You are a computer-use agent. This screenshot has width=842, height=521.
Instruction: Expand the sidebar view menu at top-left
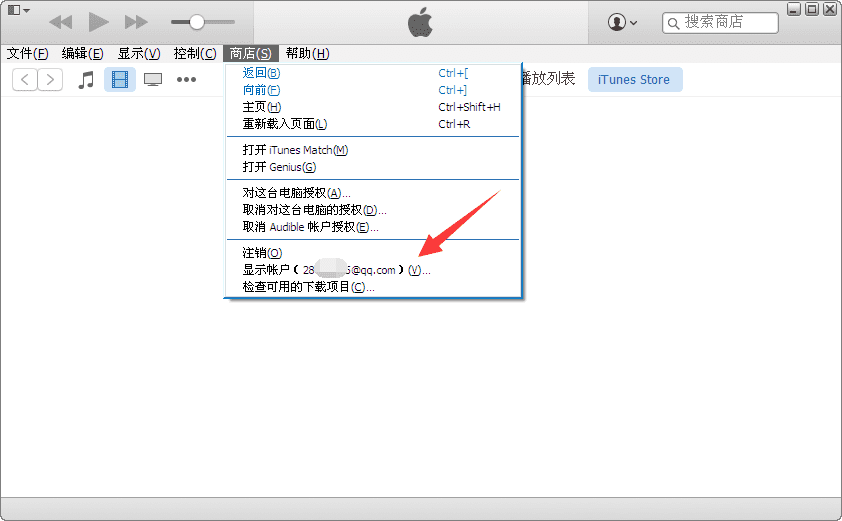[x=19, y=10]
